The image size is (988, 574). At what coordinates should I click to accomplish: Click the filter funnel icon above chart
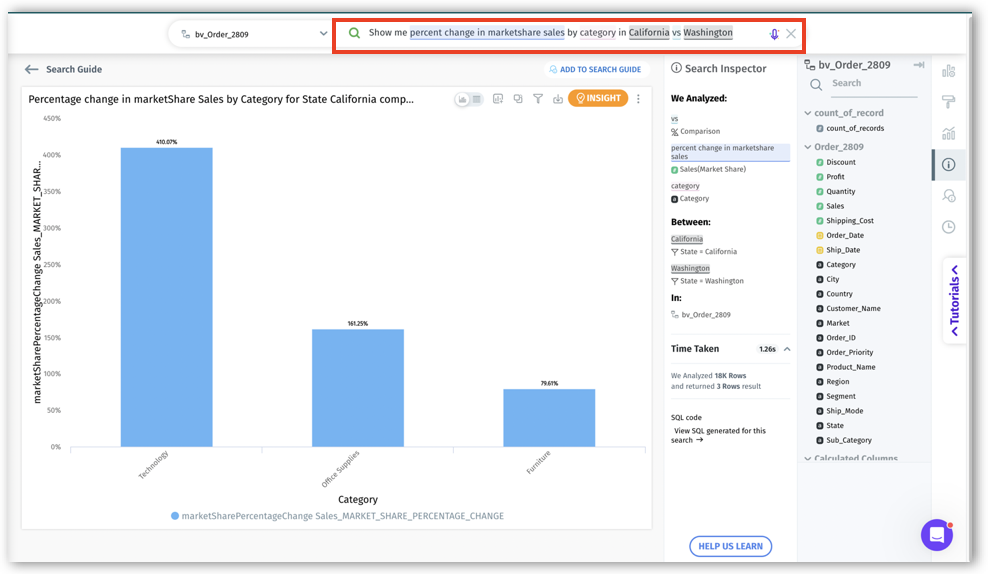[x=537, y=99]
